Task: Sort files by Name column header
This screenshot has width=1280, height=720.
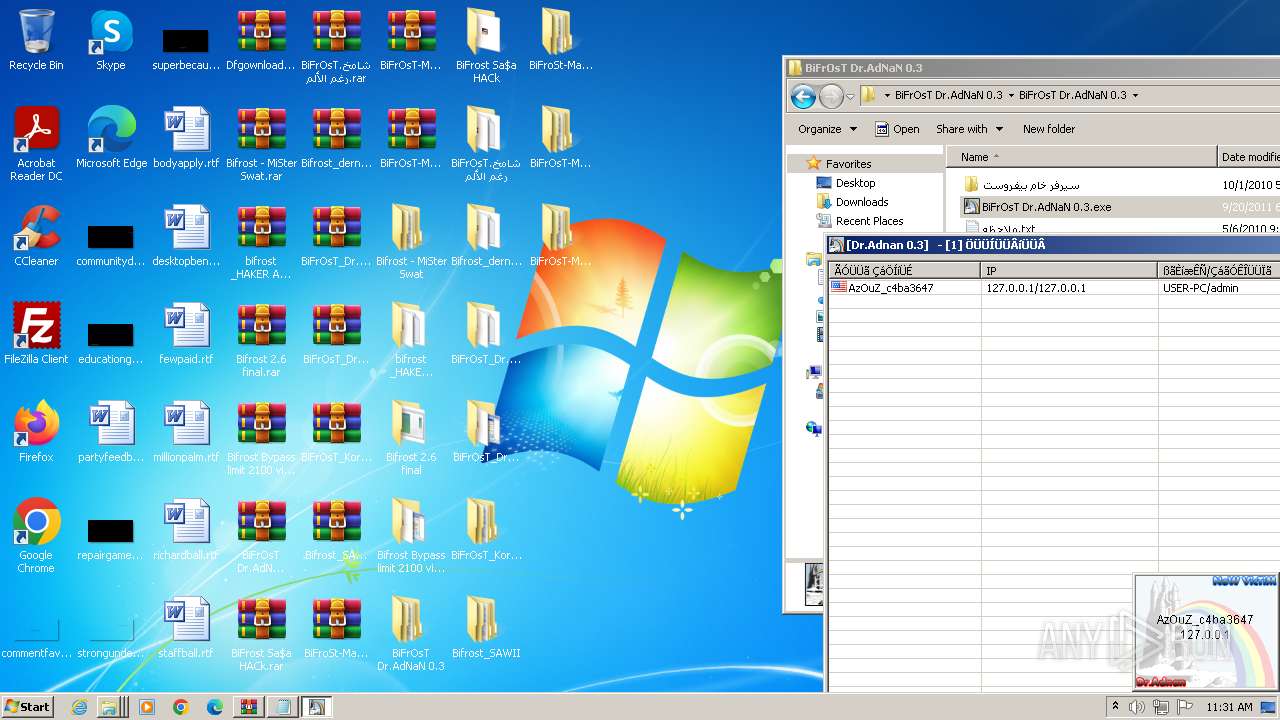Action: (1081, 157)
